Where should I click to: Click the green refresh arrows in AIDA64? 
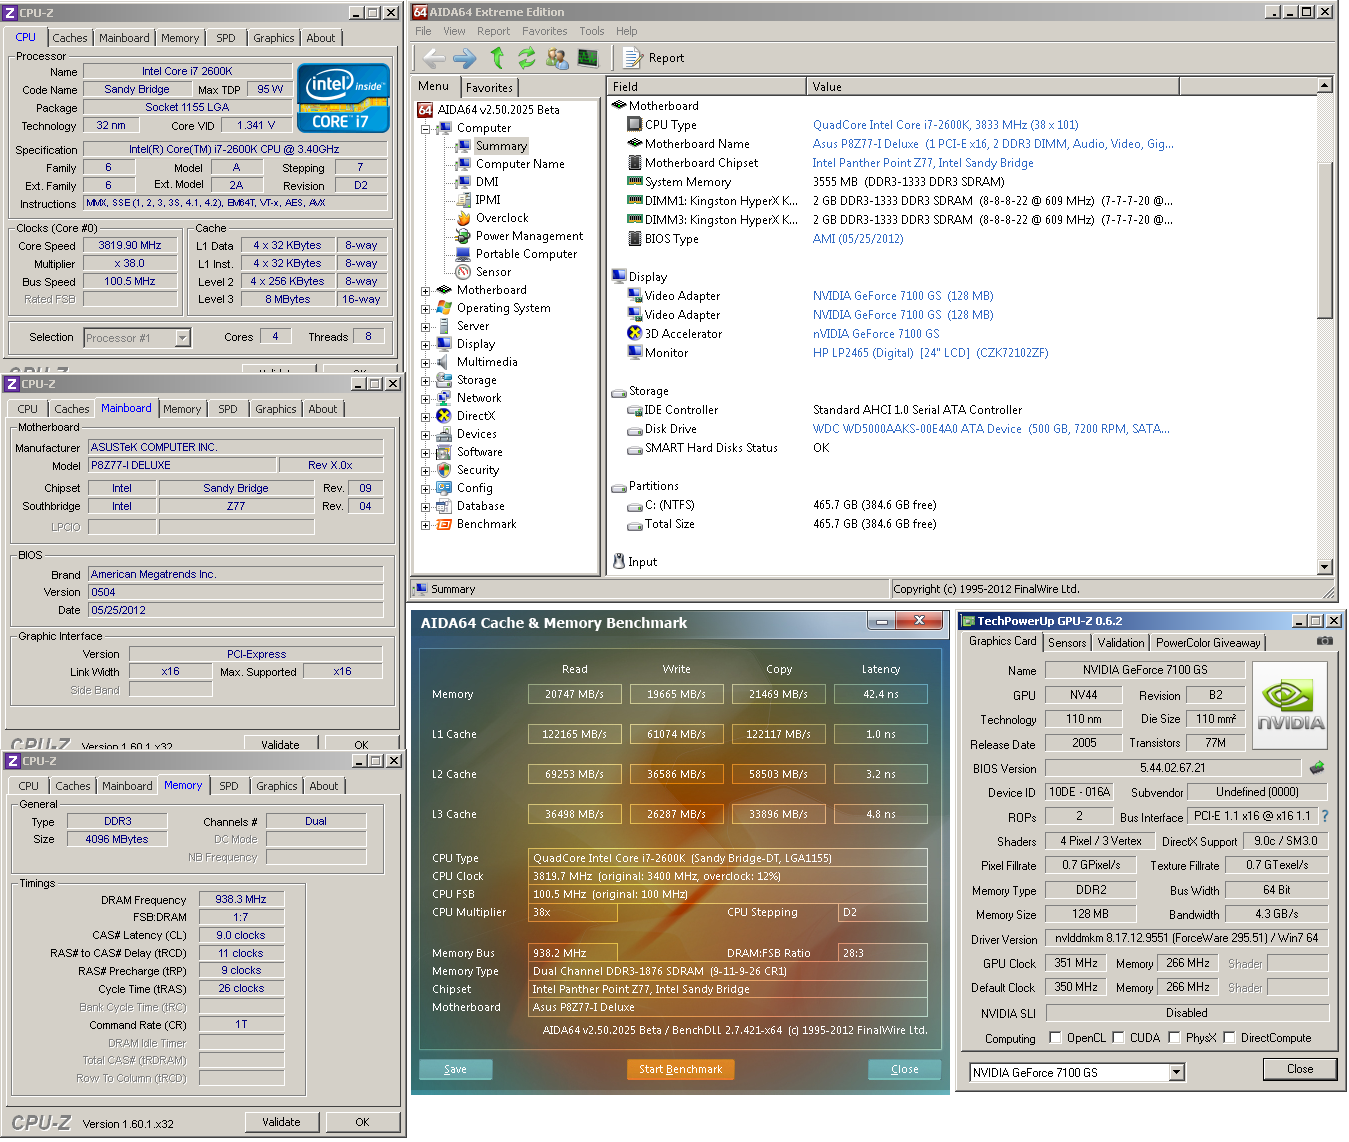pos(527,58)
